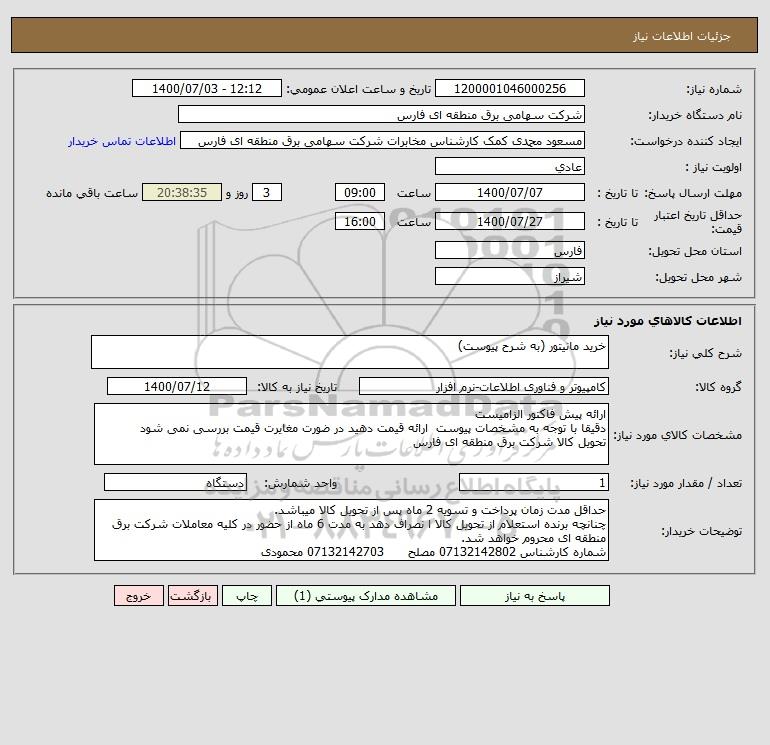The height and width of the screenshot is (745, 770).
Task: Click text 'روز و' beside days field
Action: [237, 193]
